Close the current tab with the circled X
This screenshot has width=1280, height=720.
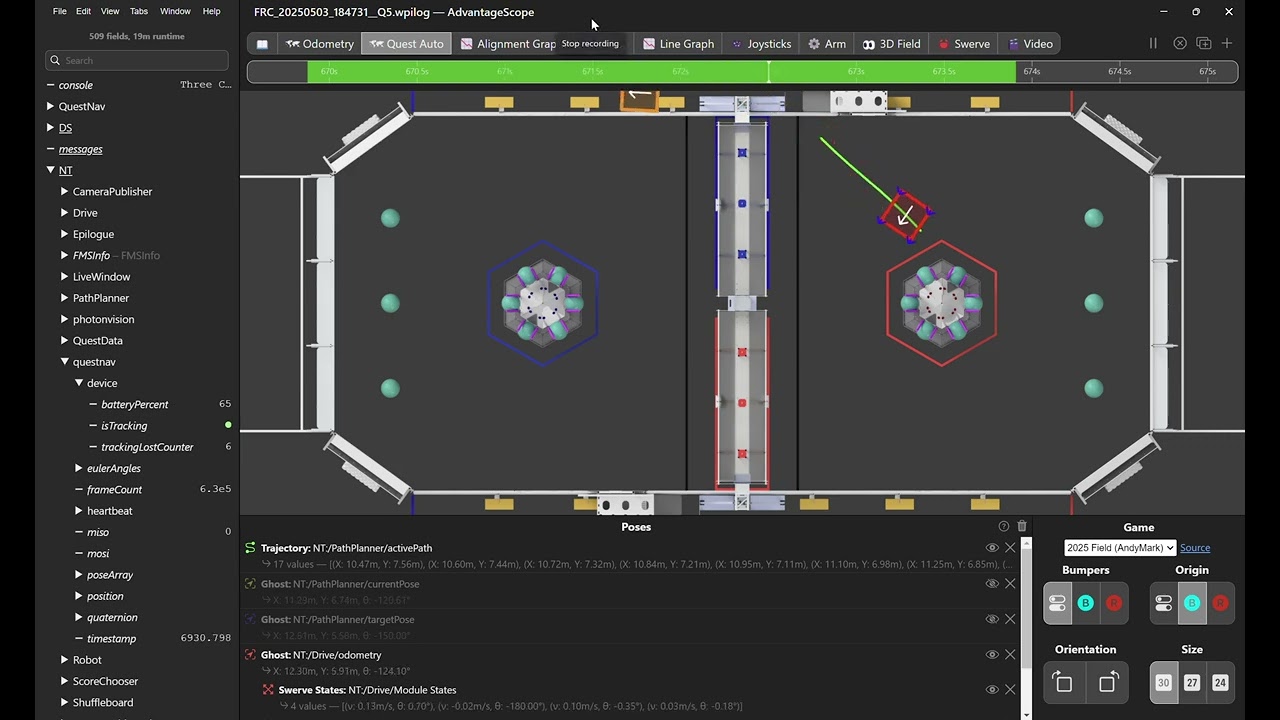[x=1180, y=43]
